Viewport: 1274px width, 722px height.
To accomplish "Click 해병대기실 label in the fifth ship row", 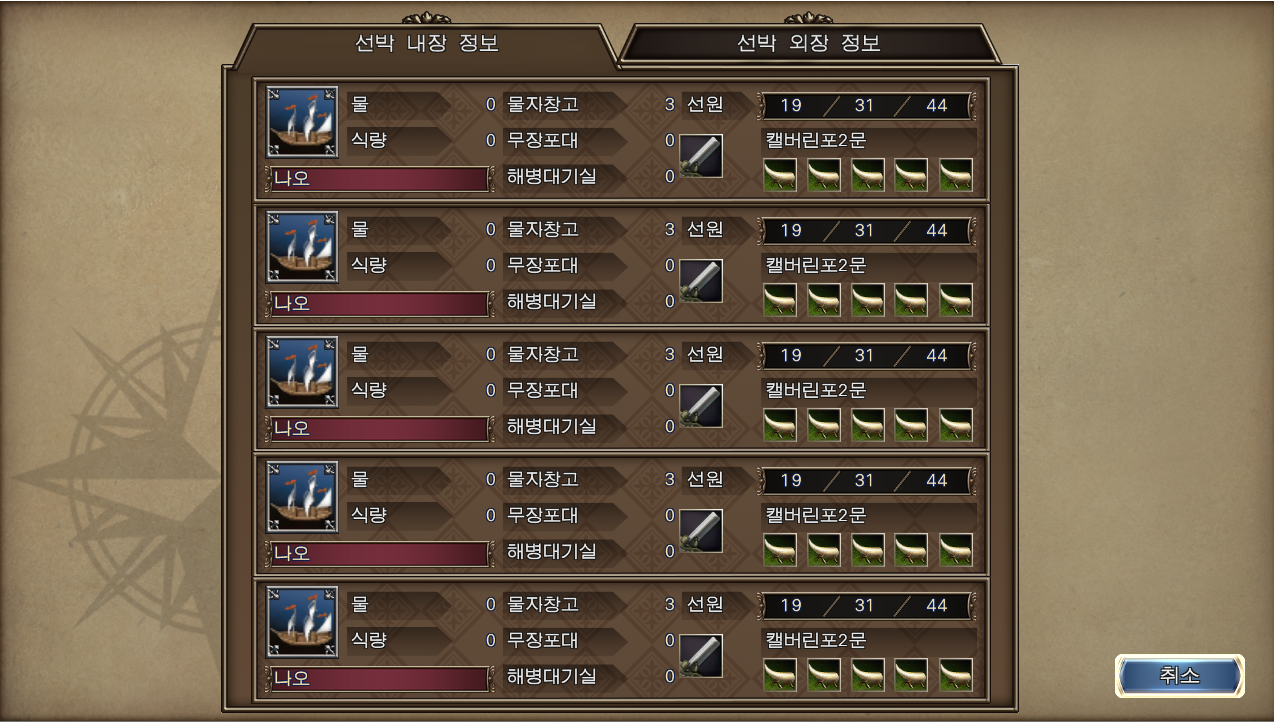I will [x=552, y=676].
